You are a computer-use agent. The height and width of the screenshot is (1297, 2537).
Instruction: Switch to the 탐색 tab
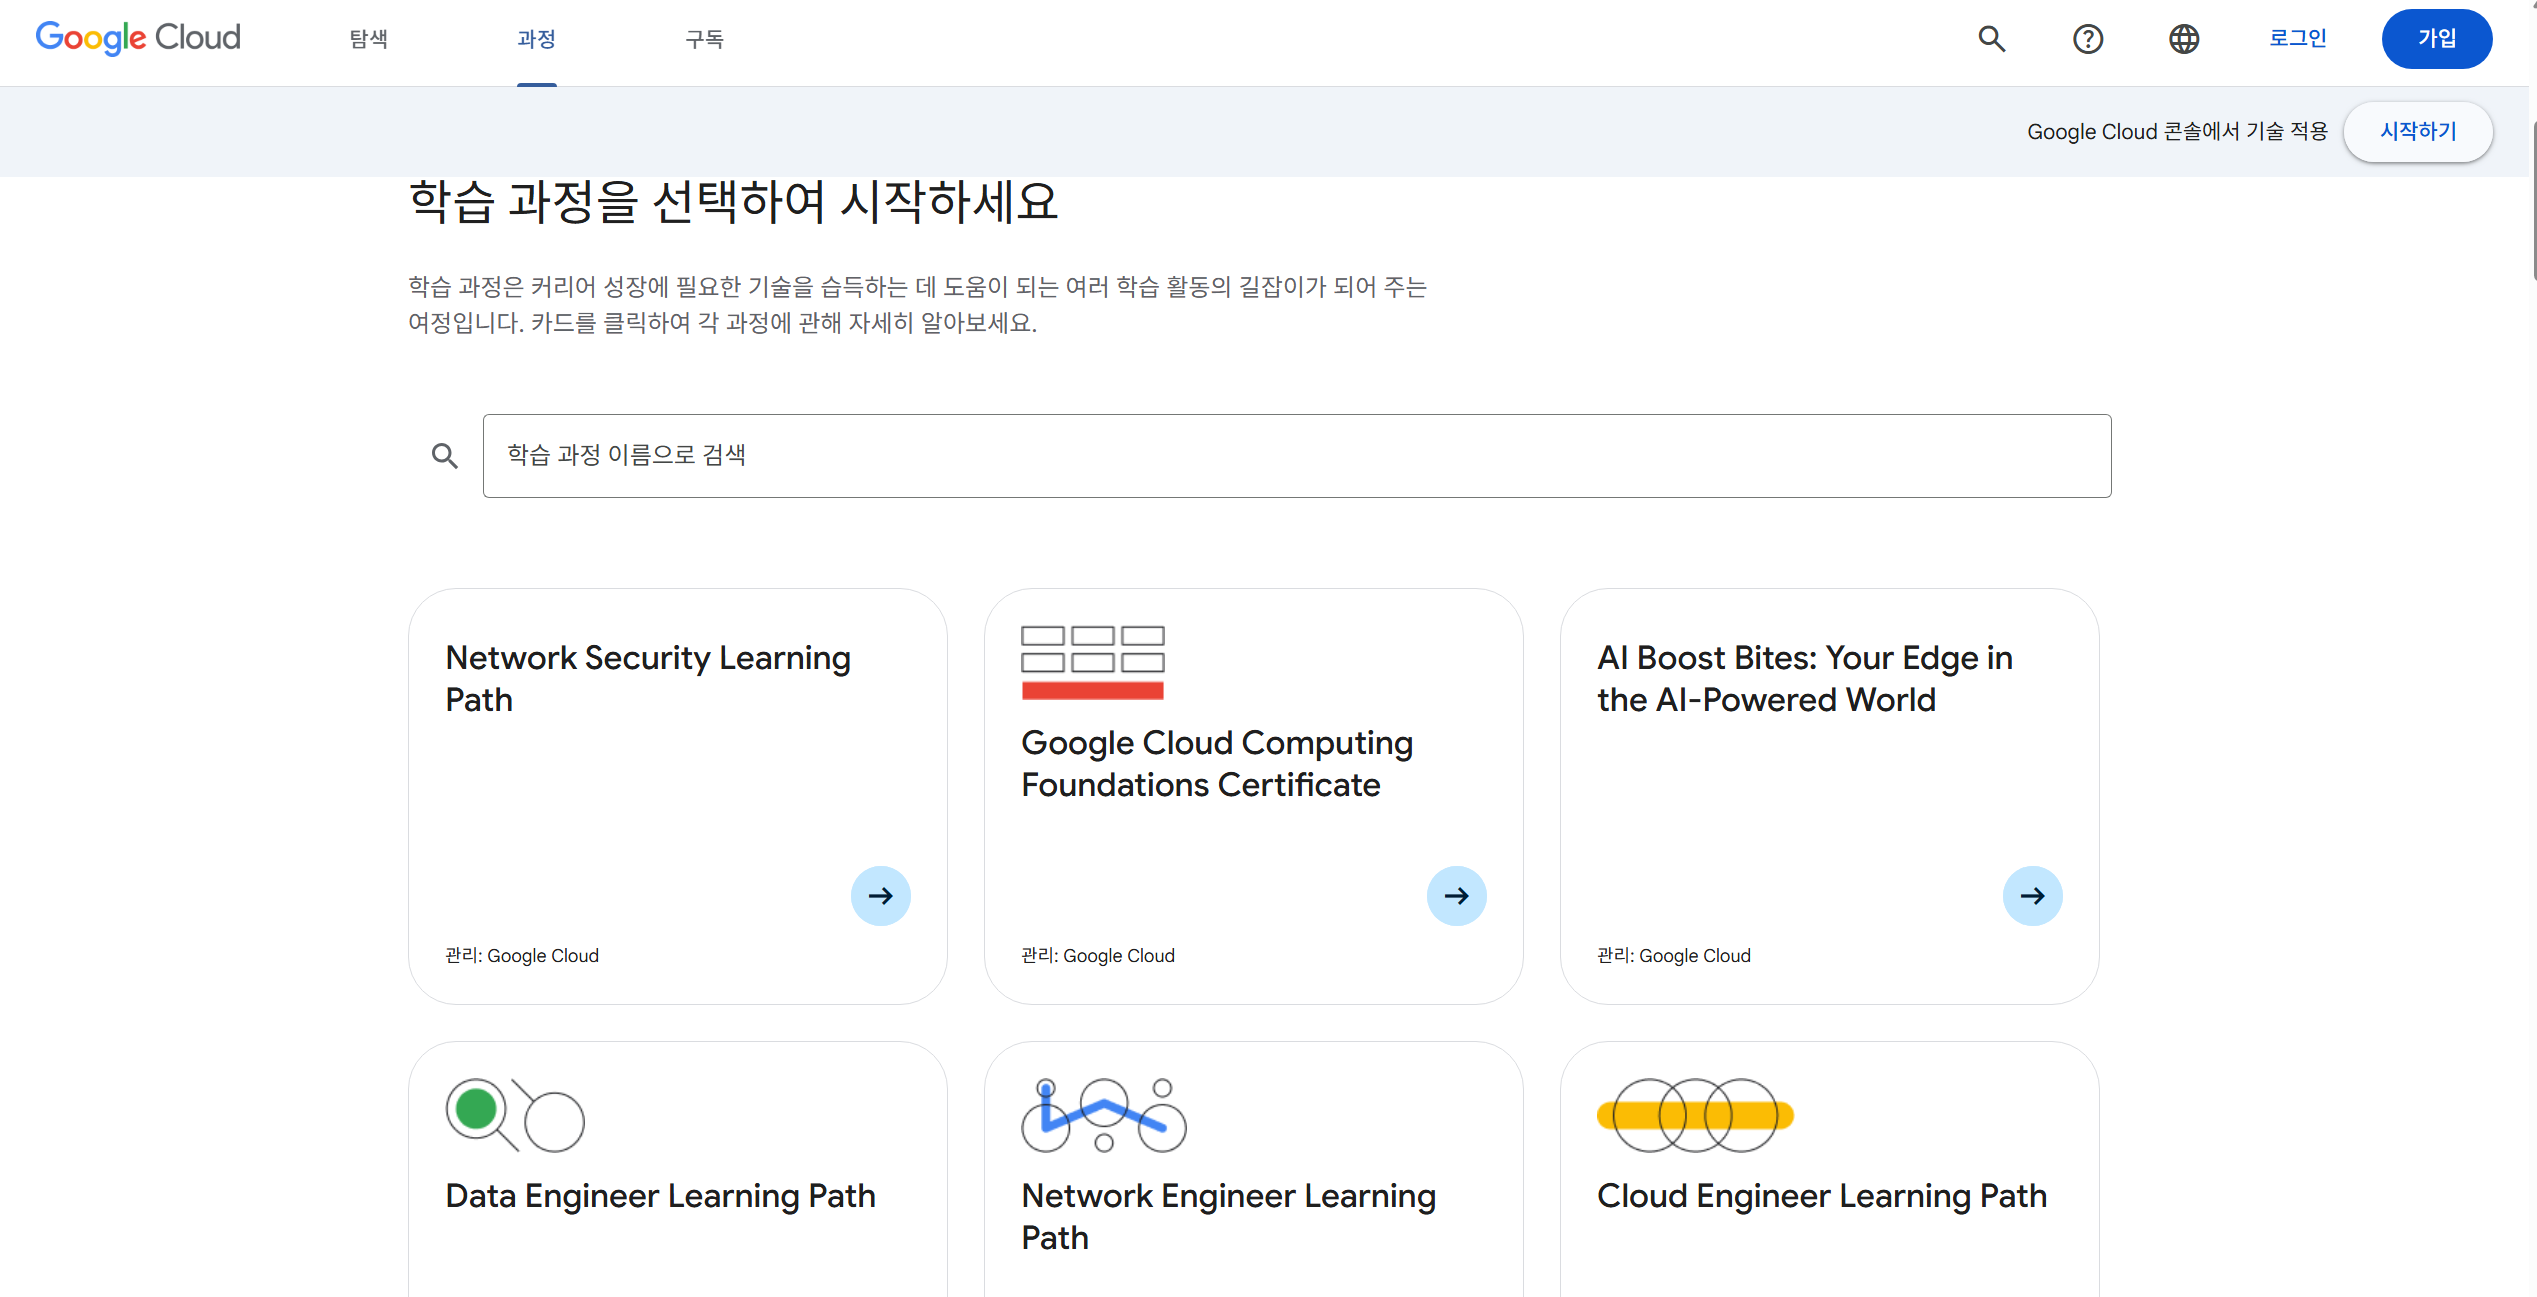[x=368, y=39]
